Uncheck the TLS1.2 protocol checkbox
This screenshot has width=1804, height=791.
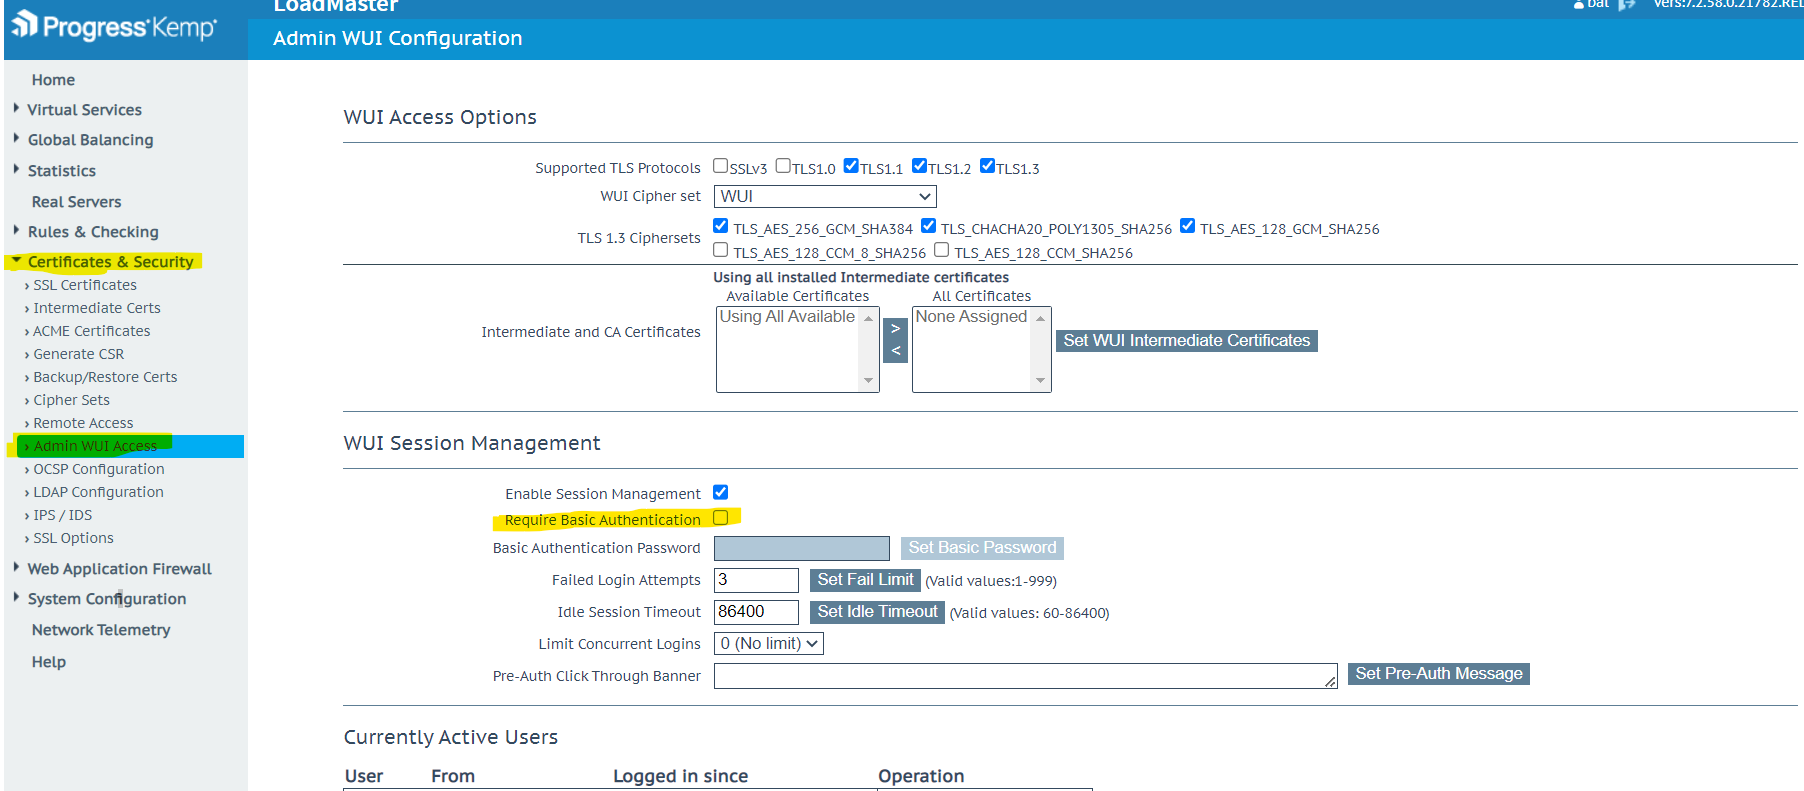(x=919, y=166)
